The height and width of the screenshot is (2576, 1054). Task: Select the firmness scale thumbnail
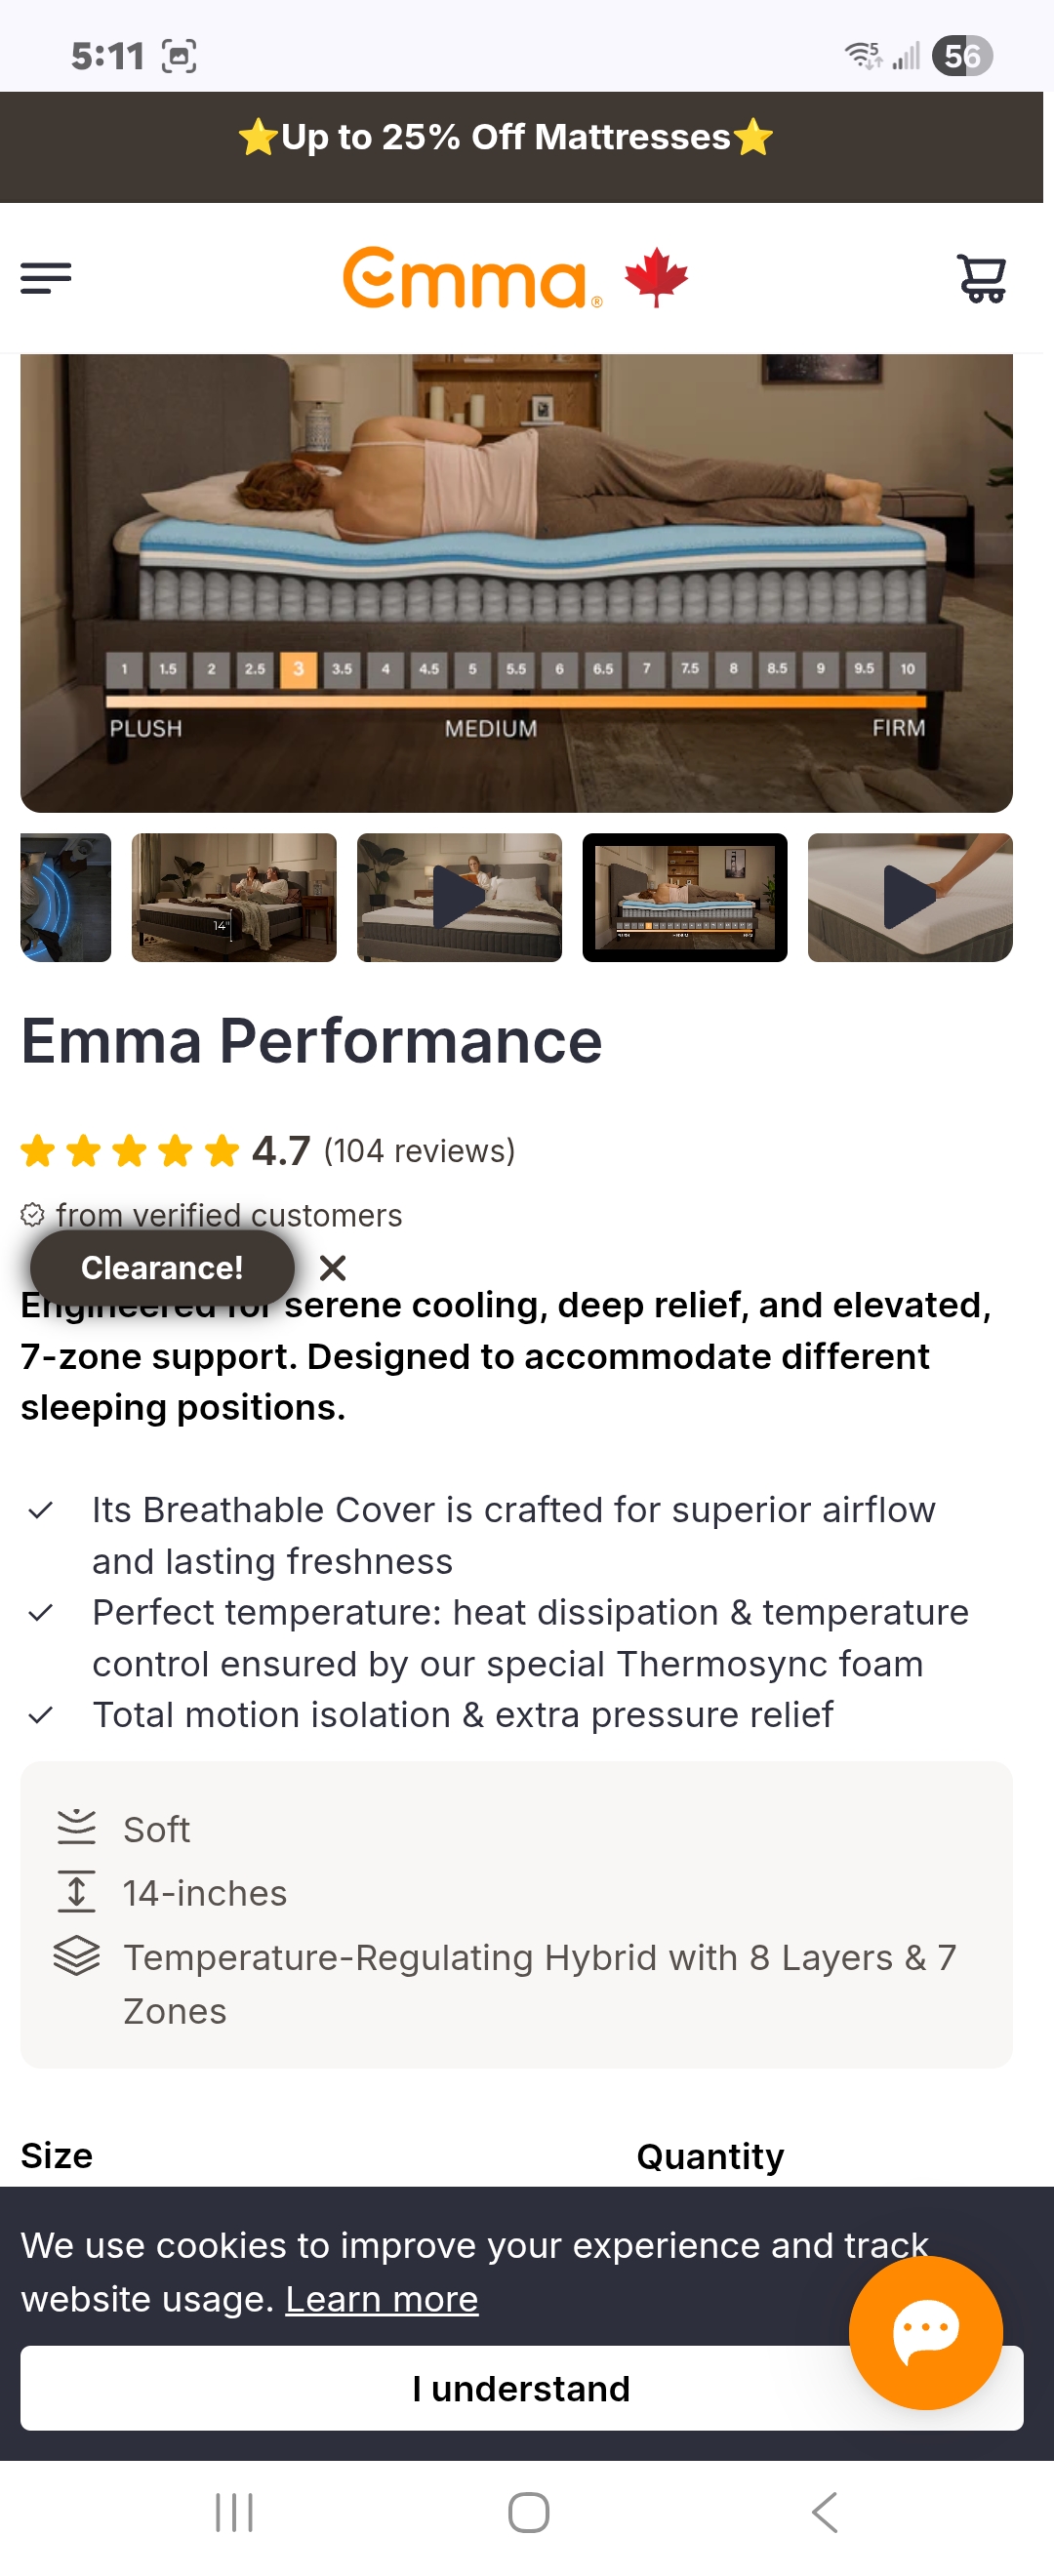[685, 897]
